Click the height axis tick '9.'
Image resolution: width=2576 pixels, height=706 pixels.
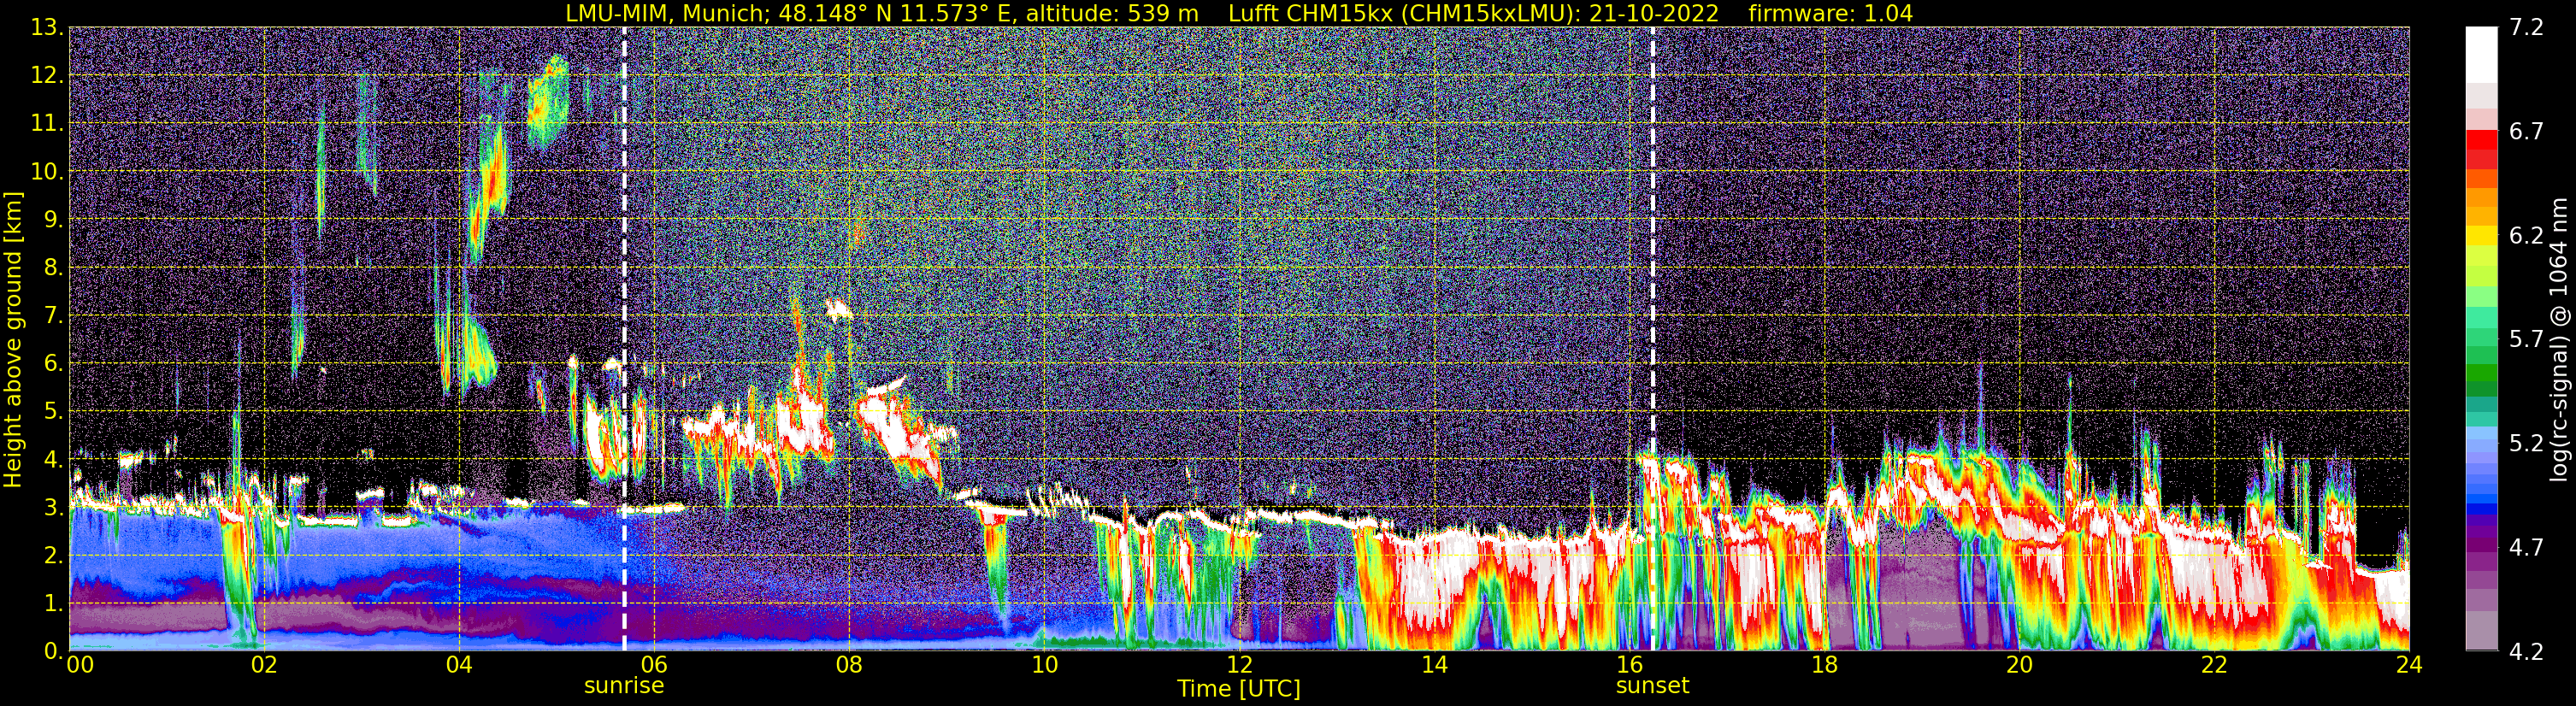(x=52, y=220)
